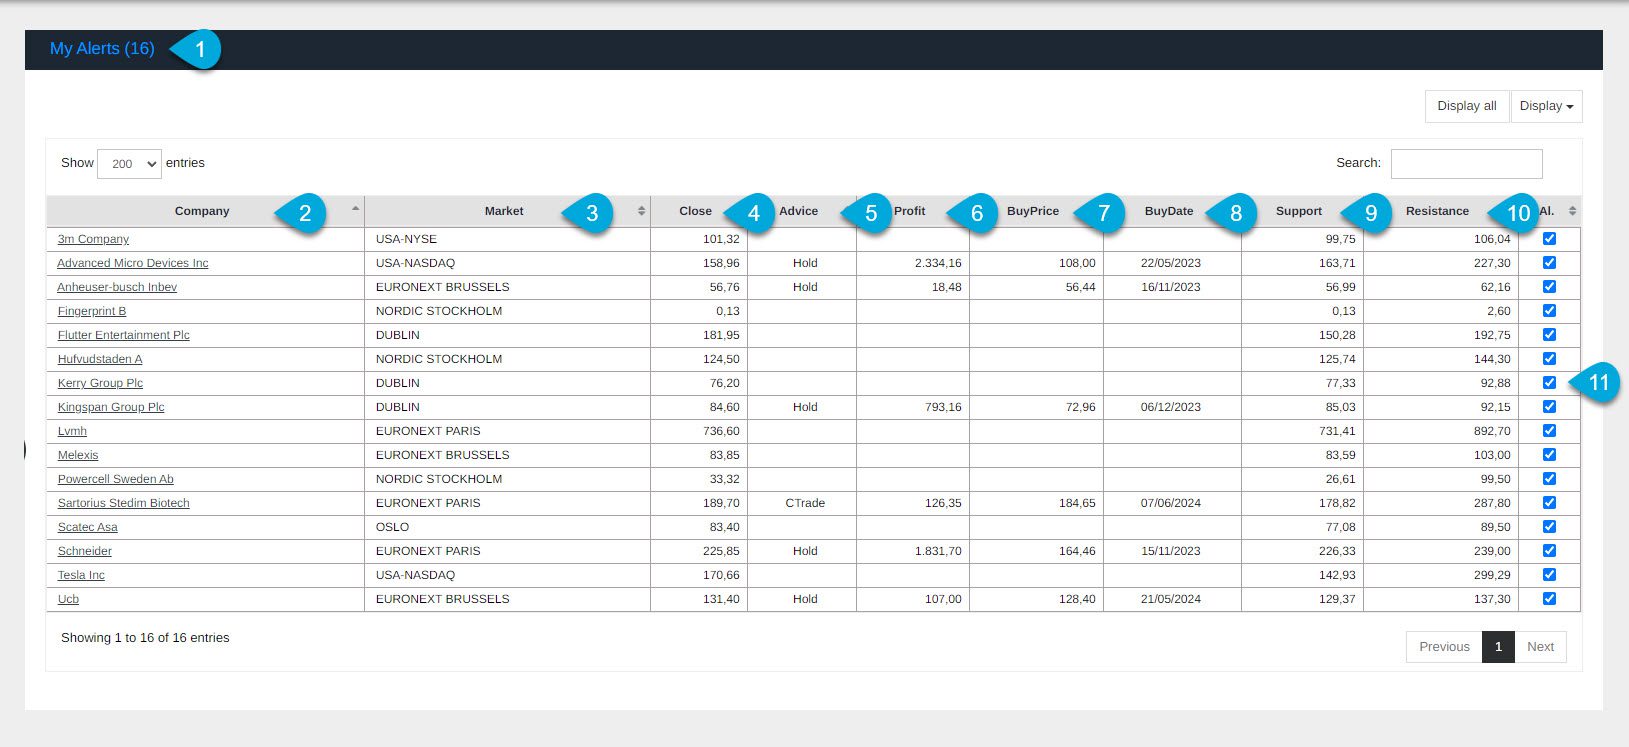The width and height of the screenshot is (1629, 747).
Task: Sort table by Resistance column header
Action: [1436, 211]
